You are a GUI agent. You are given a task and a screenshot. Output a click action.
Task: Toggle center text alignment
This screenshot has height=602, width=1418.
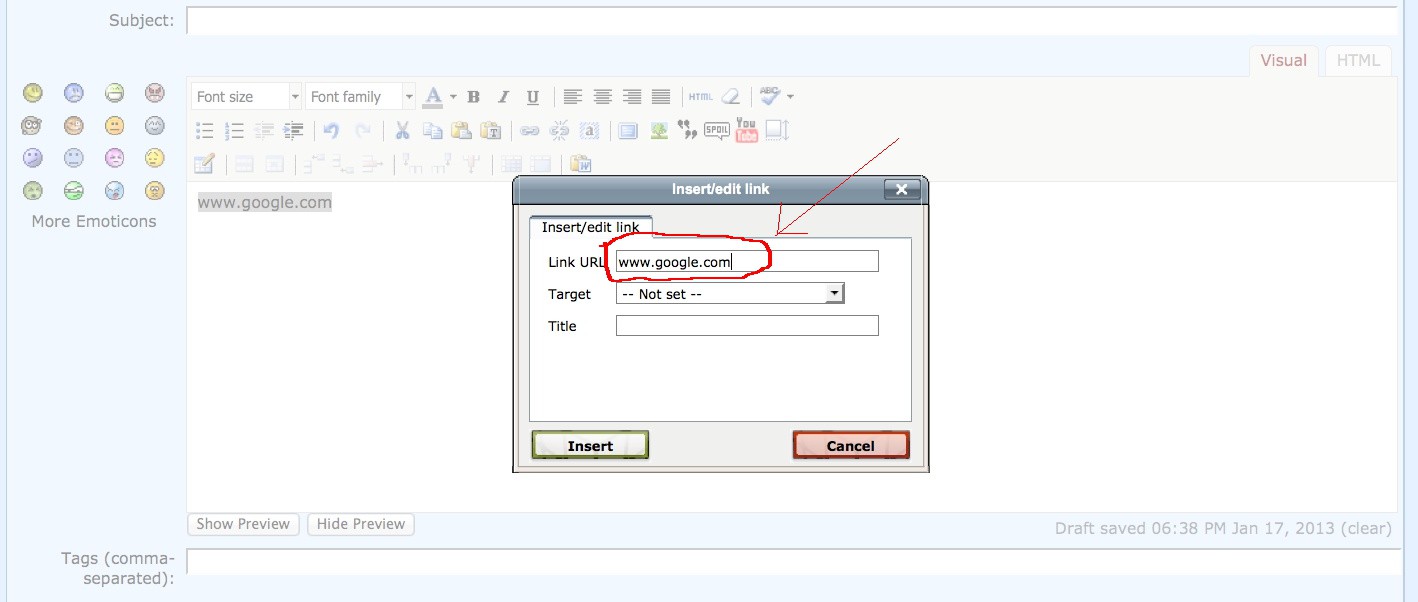(602, 97)
